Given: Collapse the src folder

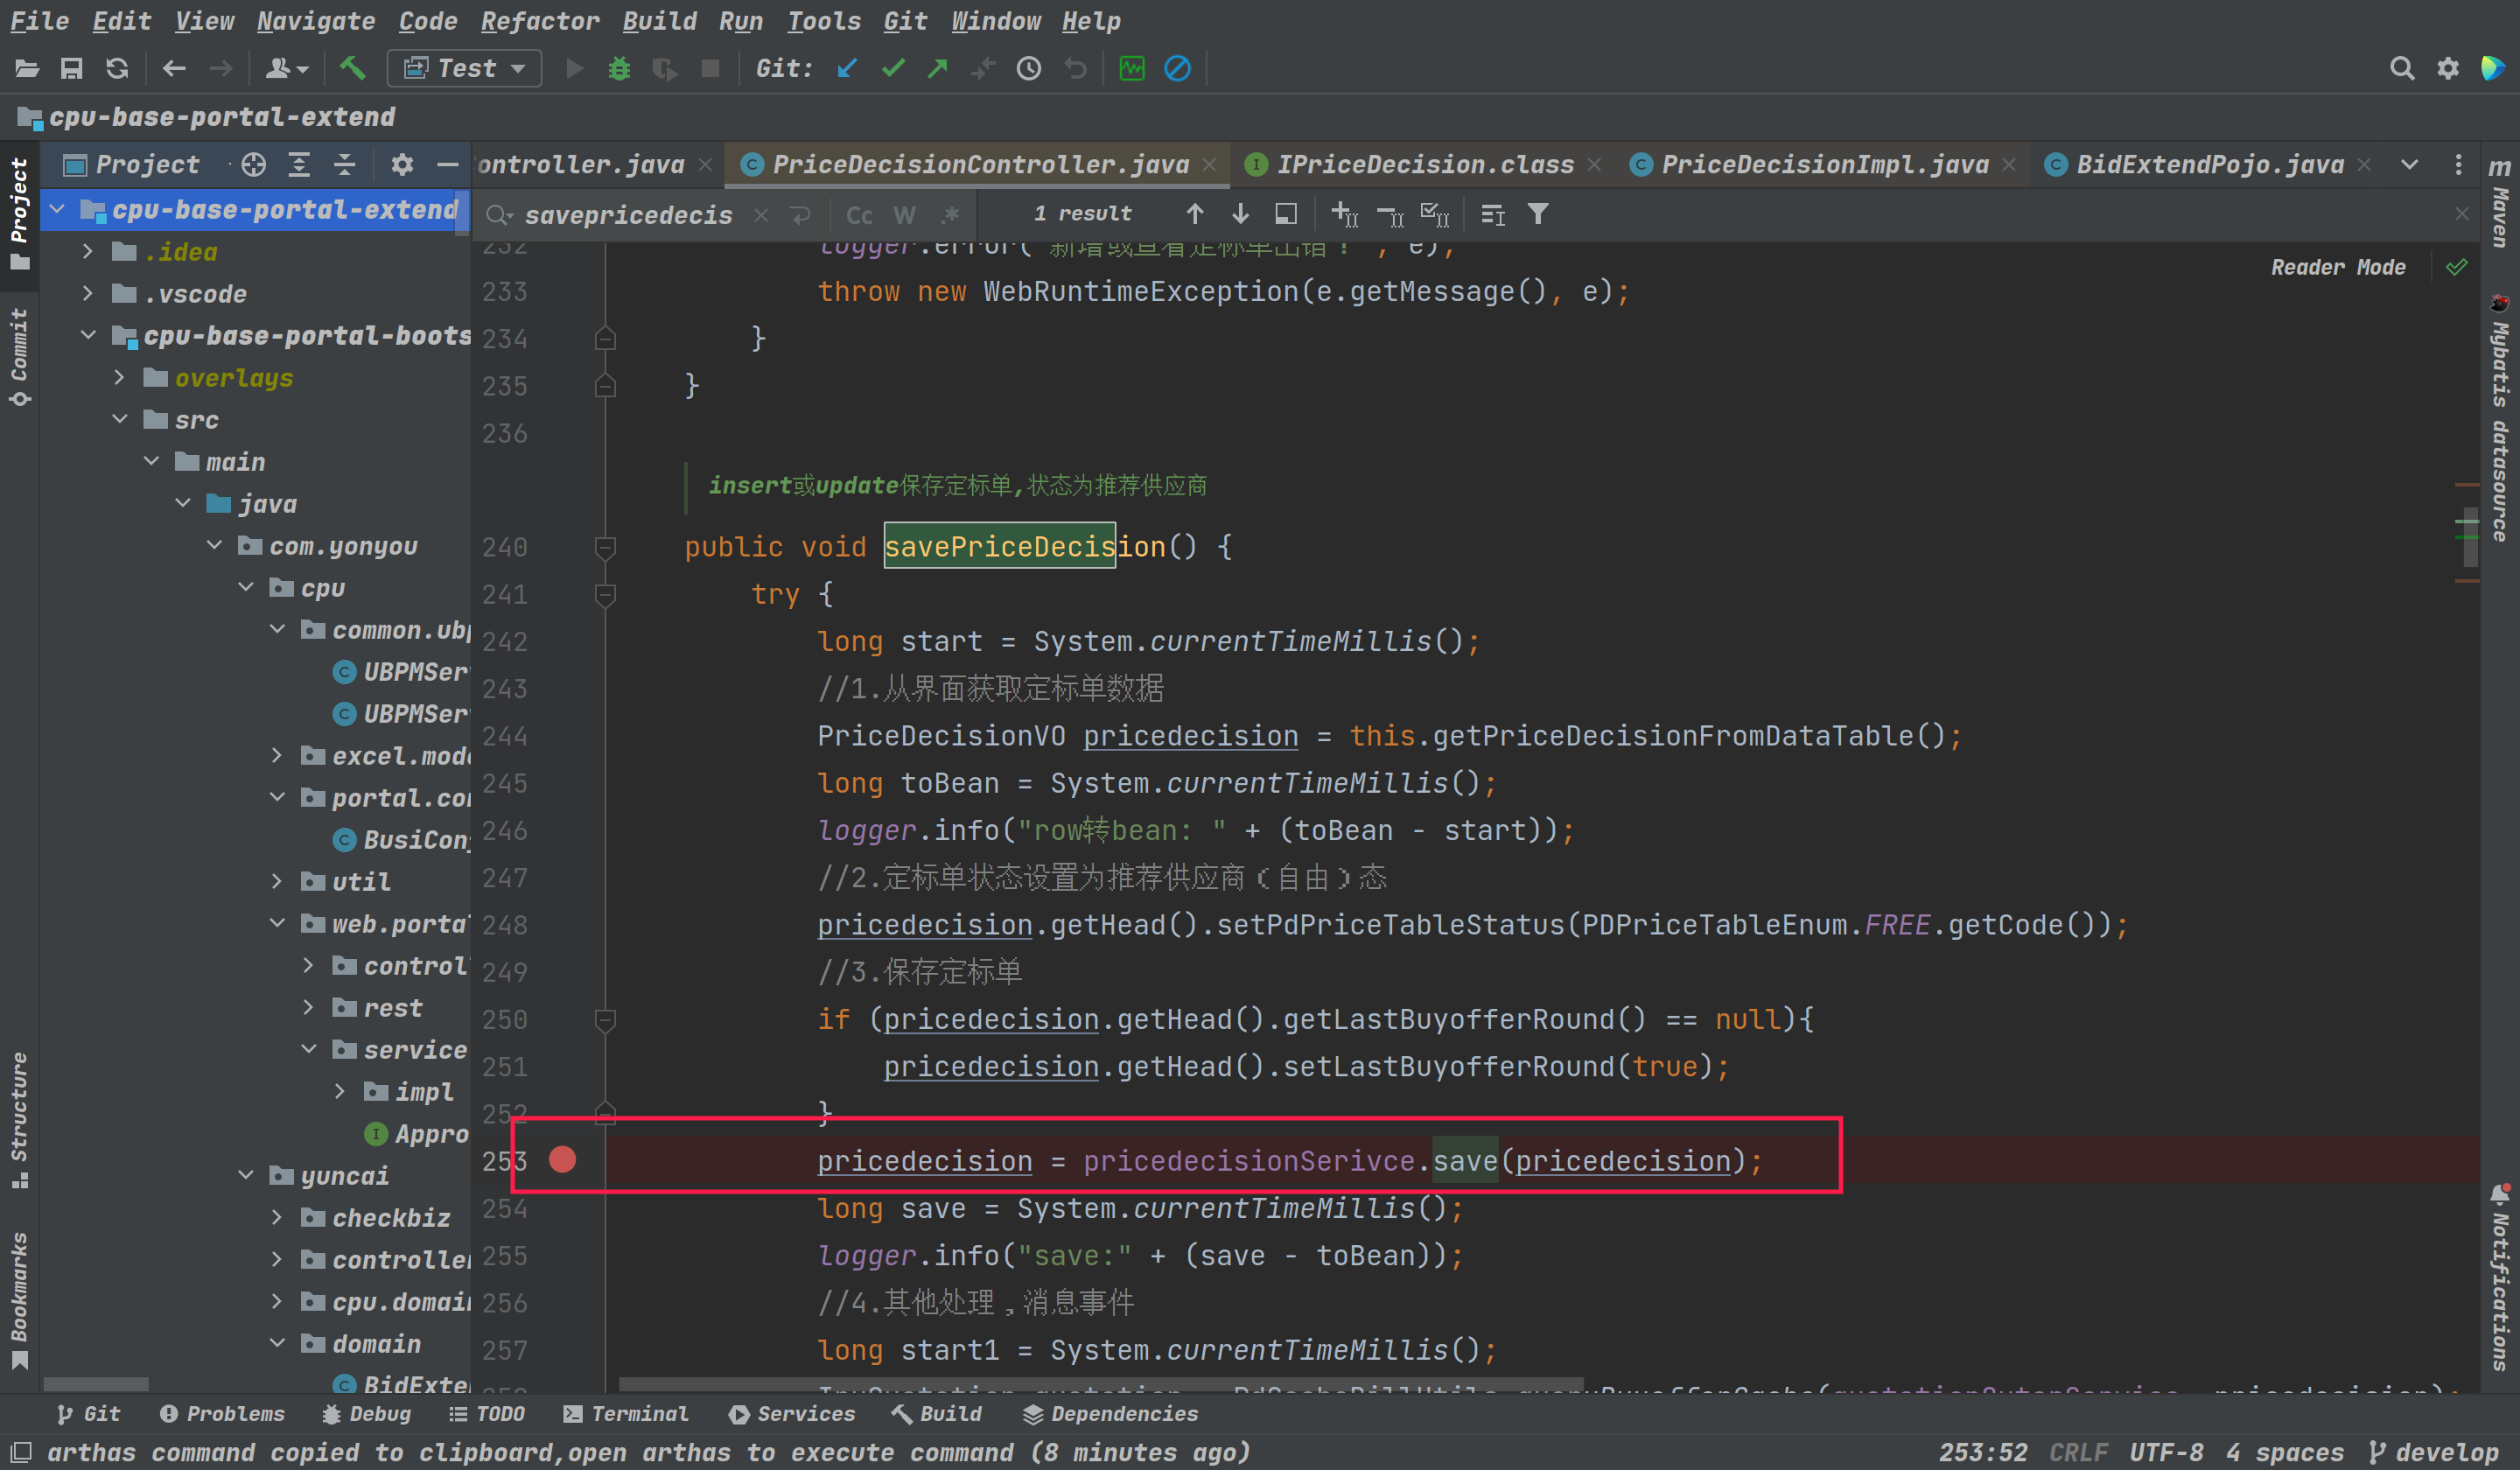Looking at the screenshot, I should click(x=120, y=419).
